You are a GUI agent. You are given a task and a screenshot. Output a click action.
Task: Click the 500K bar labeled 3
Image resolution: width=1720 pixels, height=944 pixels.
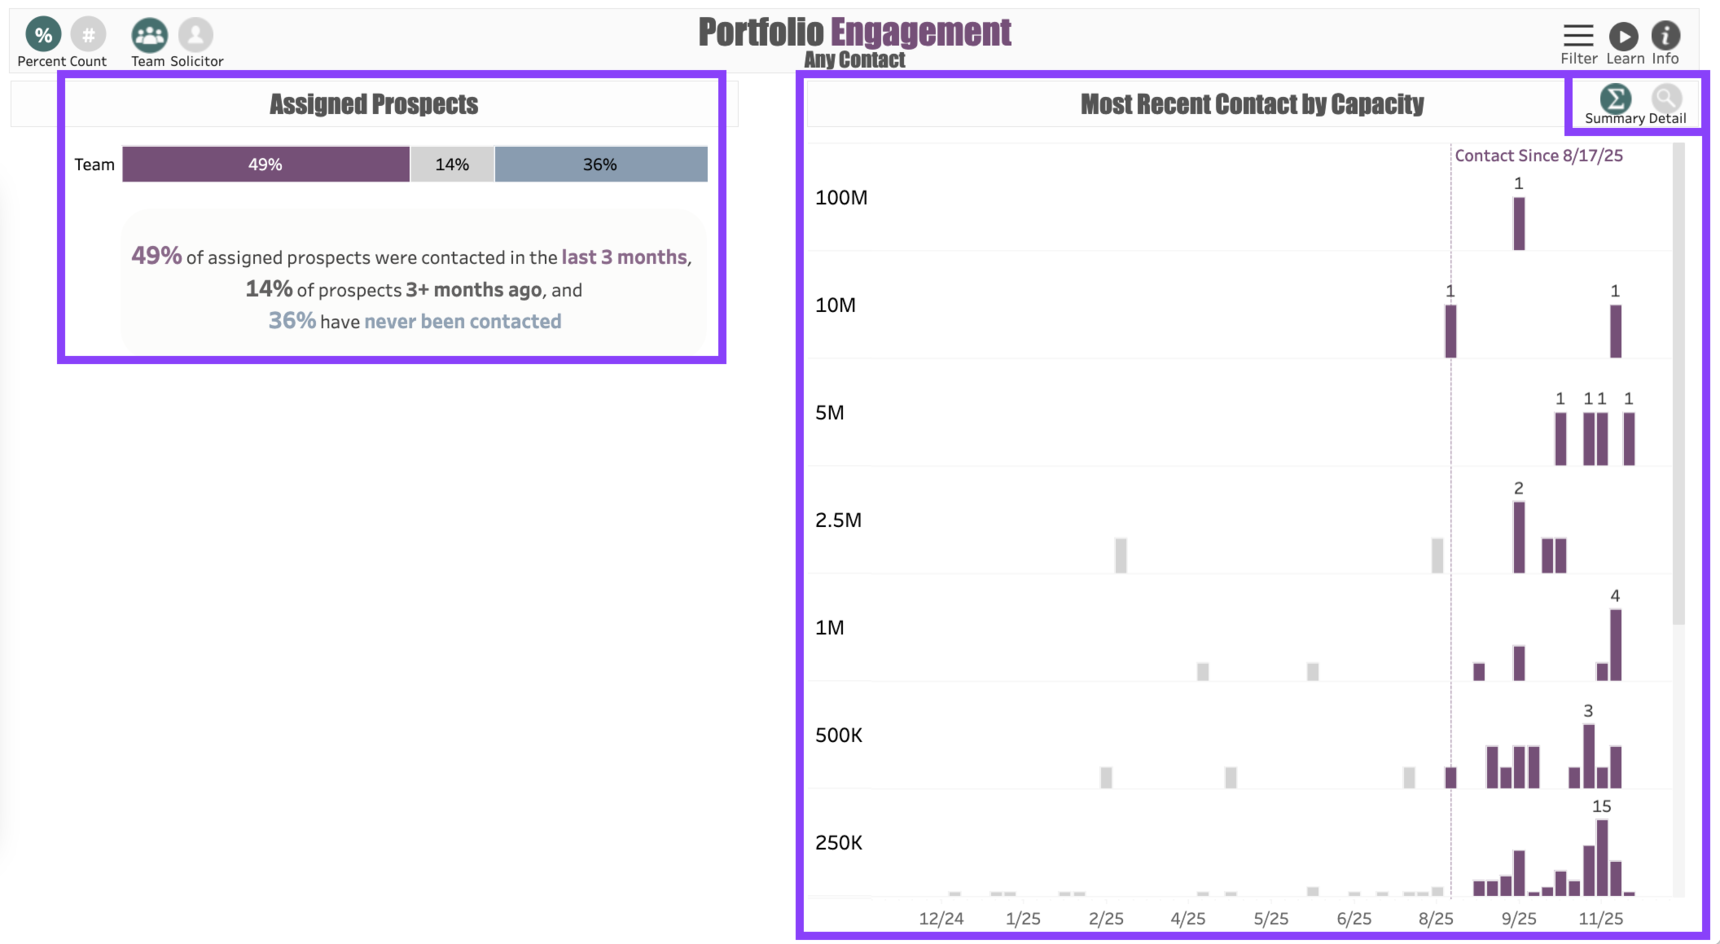coord(1588,756)
